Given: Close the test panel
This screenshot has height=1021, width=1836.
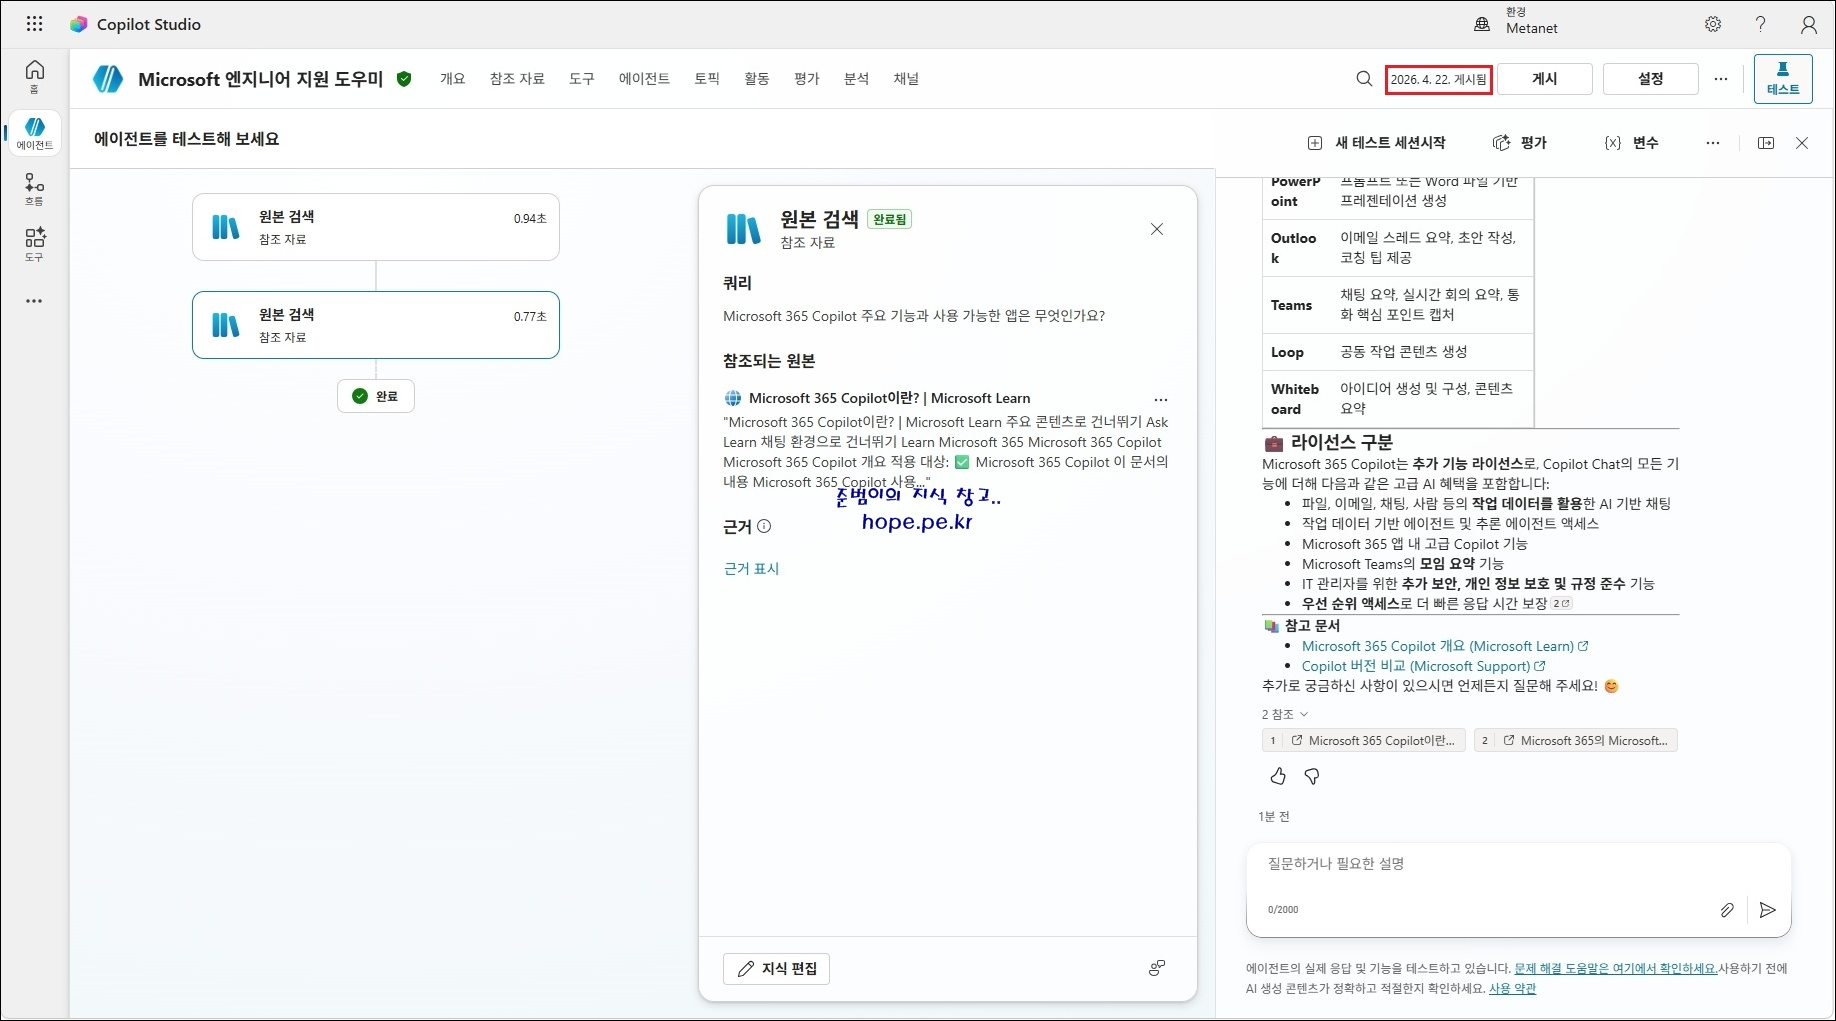Looking at the screenshot, I should pyautogui.click(x=1802, y=143).
